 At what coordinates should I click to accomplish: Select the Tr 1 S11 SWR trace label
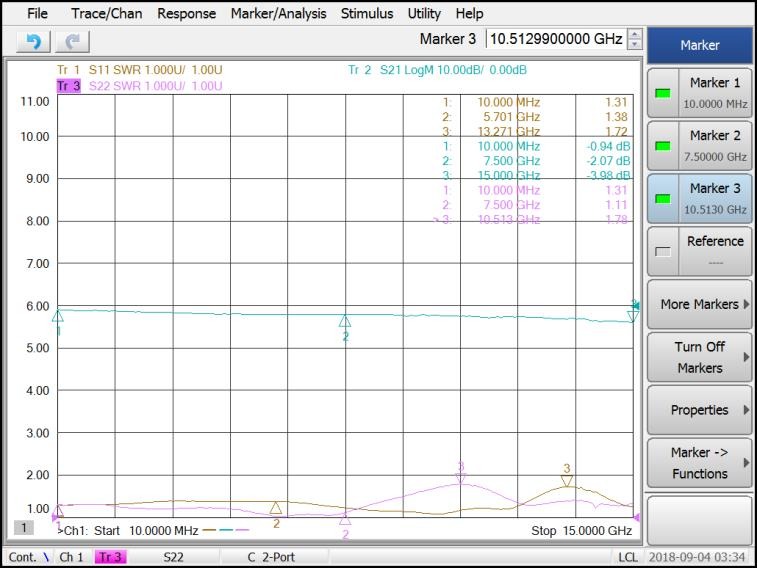coord(140,70)
